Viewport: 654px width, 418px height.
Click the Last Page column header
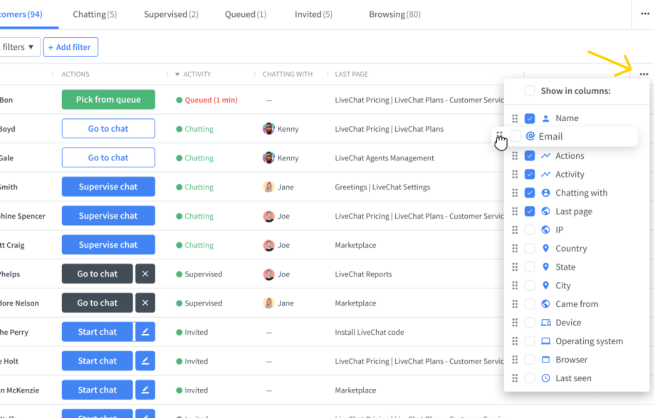click(351, 74)
